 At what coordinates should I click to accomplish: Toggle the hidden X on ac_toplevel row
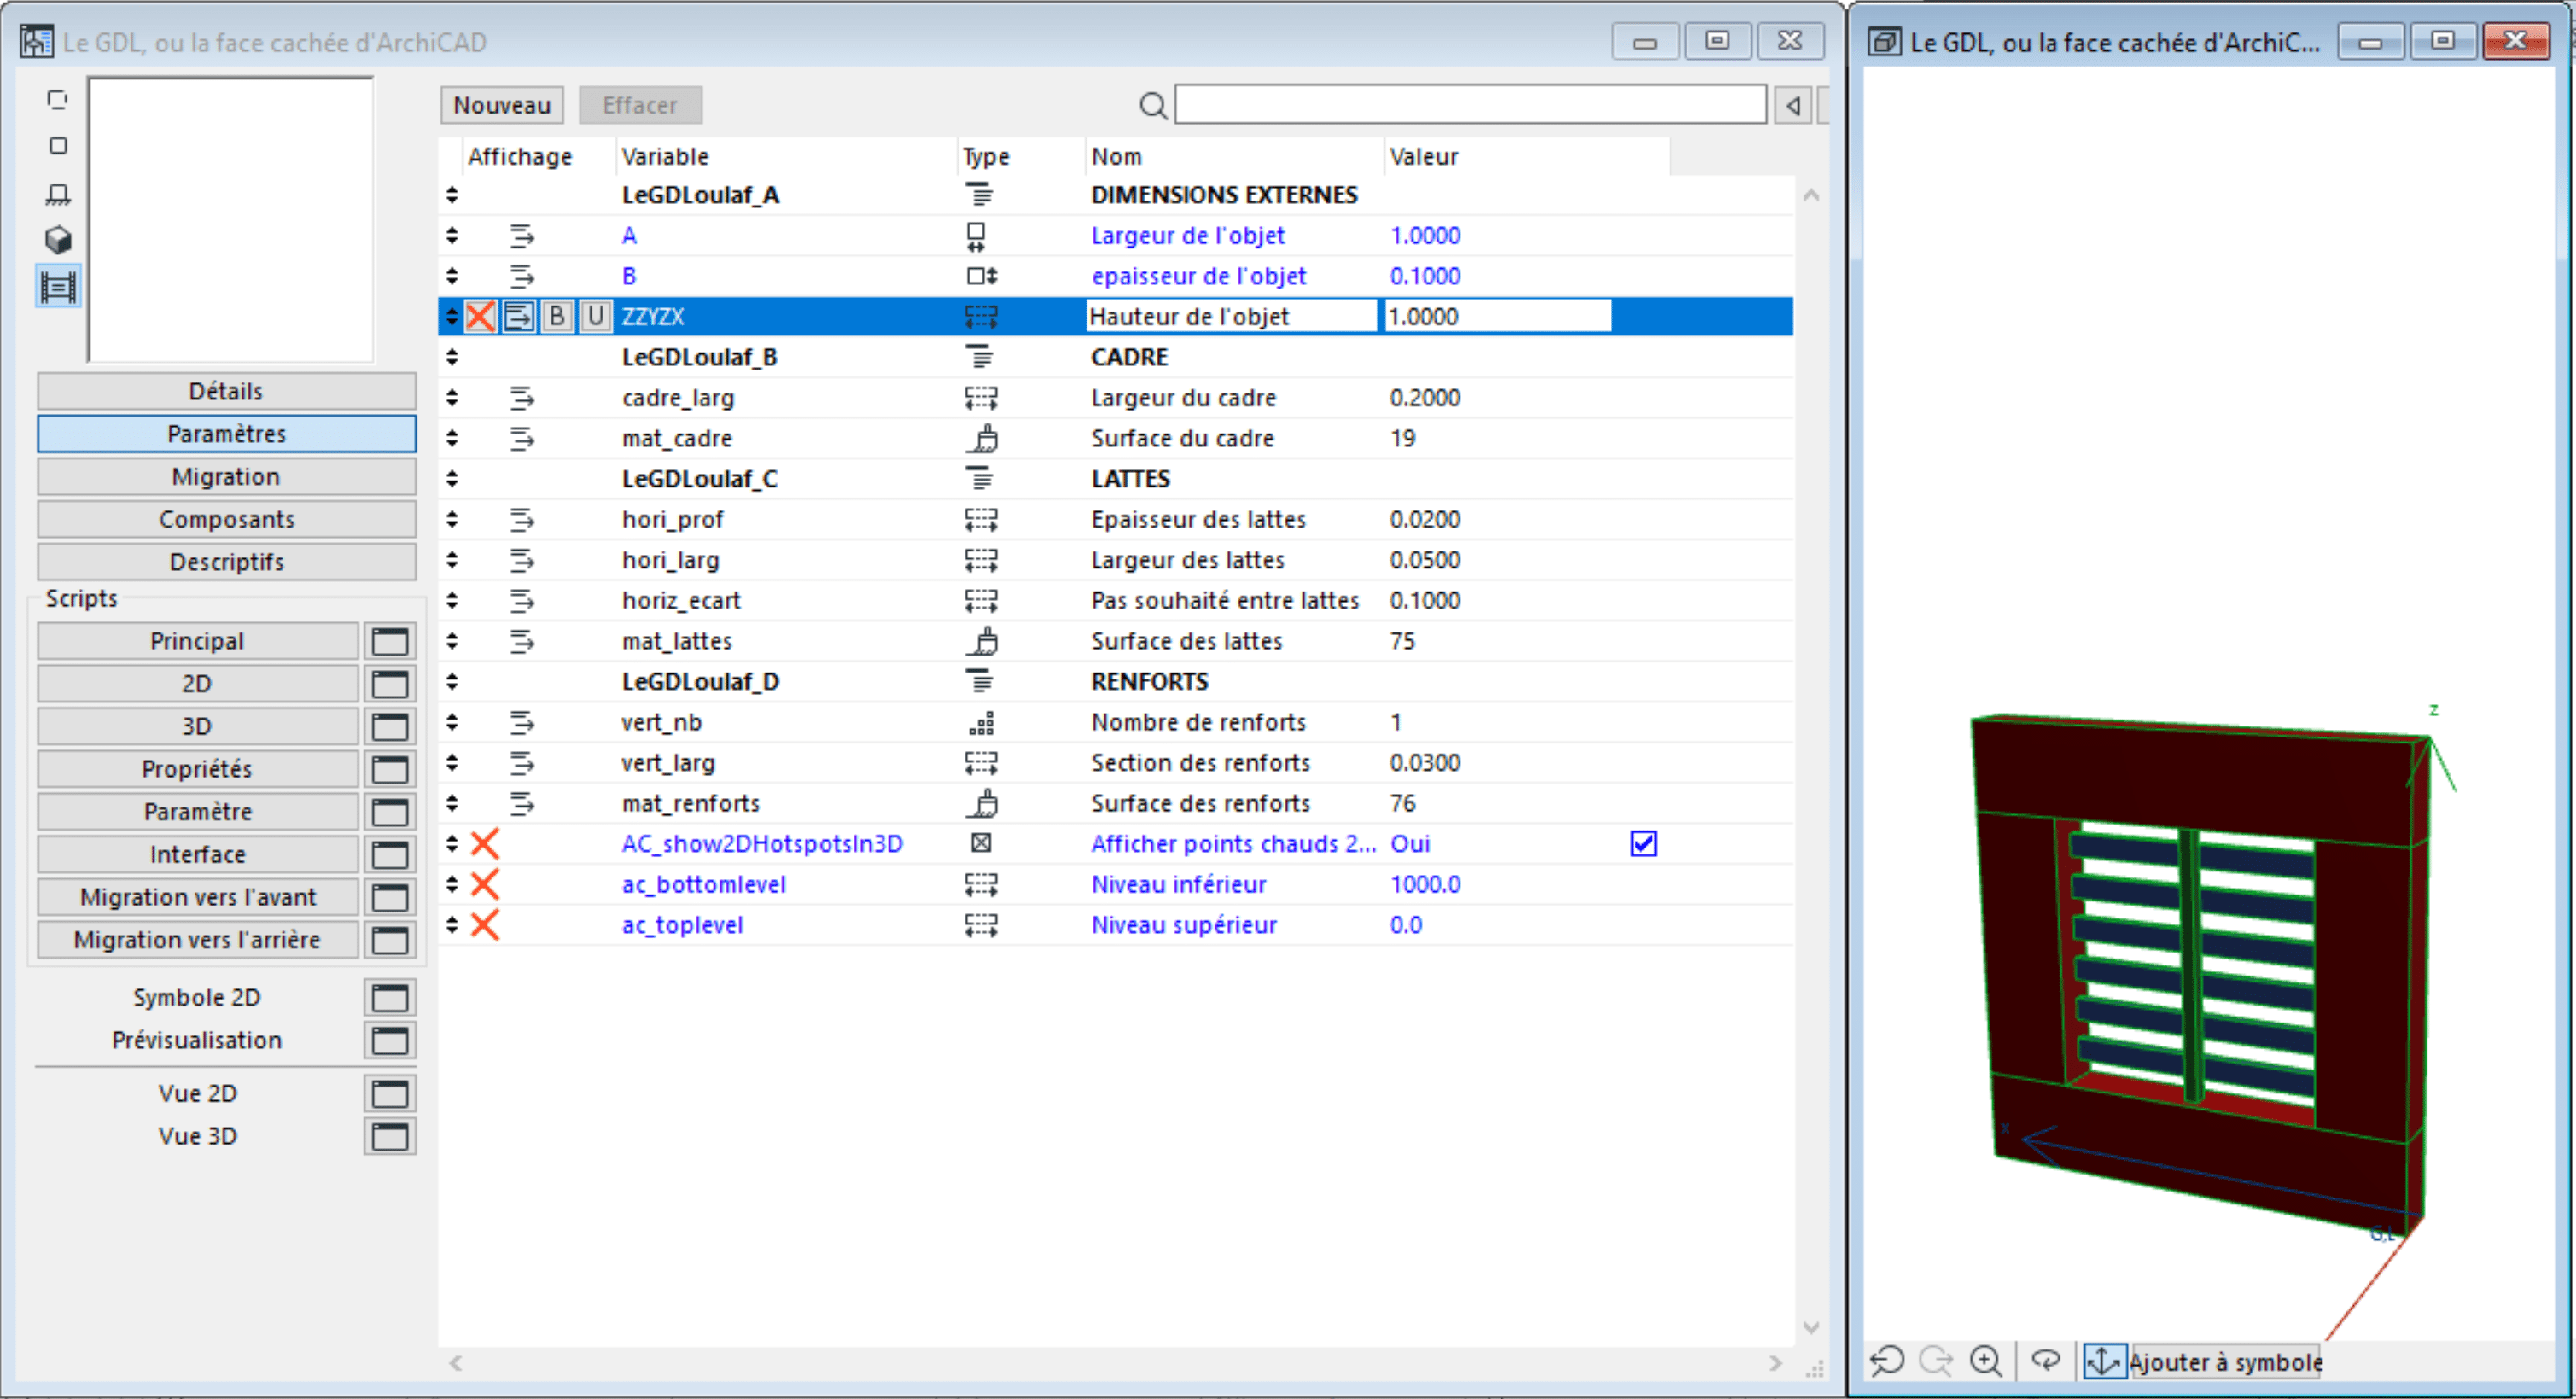[x=485, y=925]
